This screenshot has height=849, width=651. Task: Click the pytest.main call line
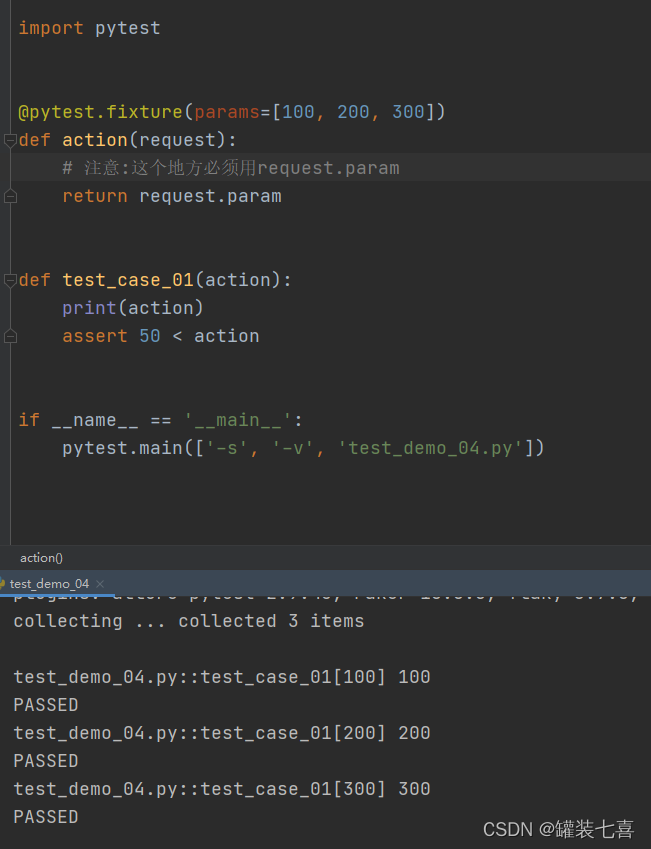tap(303, 448)
